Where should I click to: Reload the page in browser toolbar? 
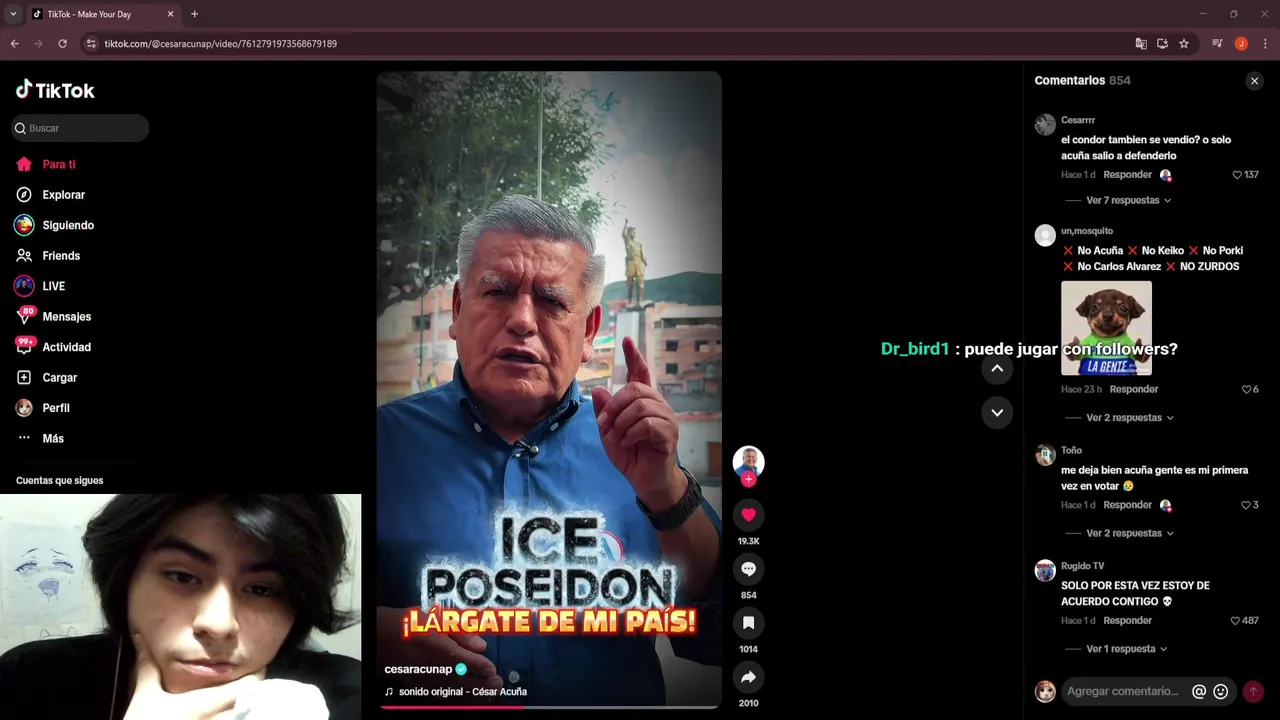[x=62, y=44]
